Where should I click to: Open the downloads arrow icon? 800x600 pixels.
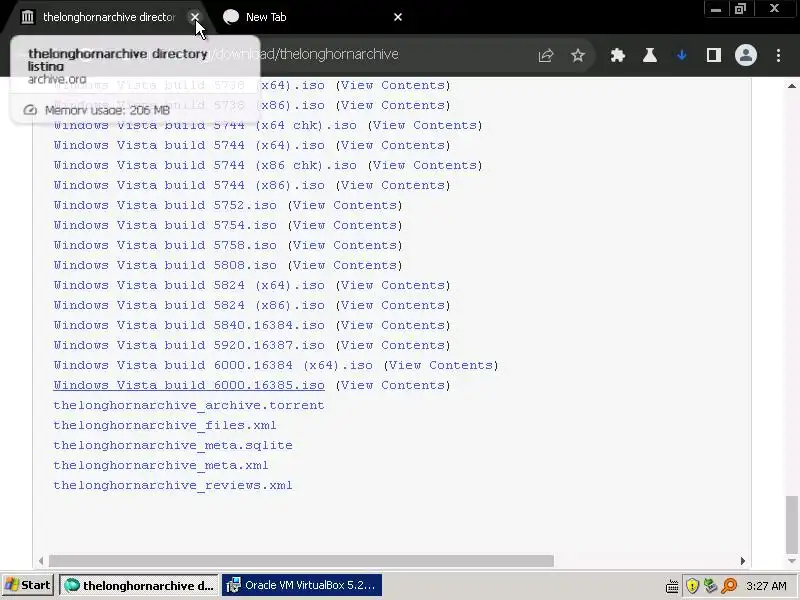tap(682, 55)
